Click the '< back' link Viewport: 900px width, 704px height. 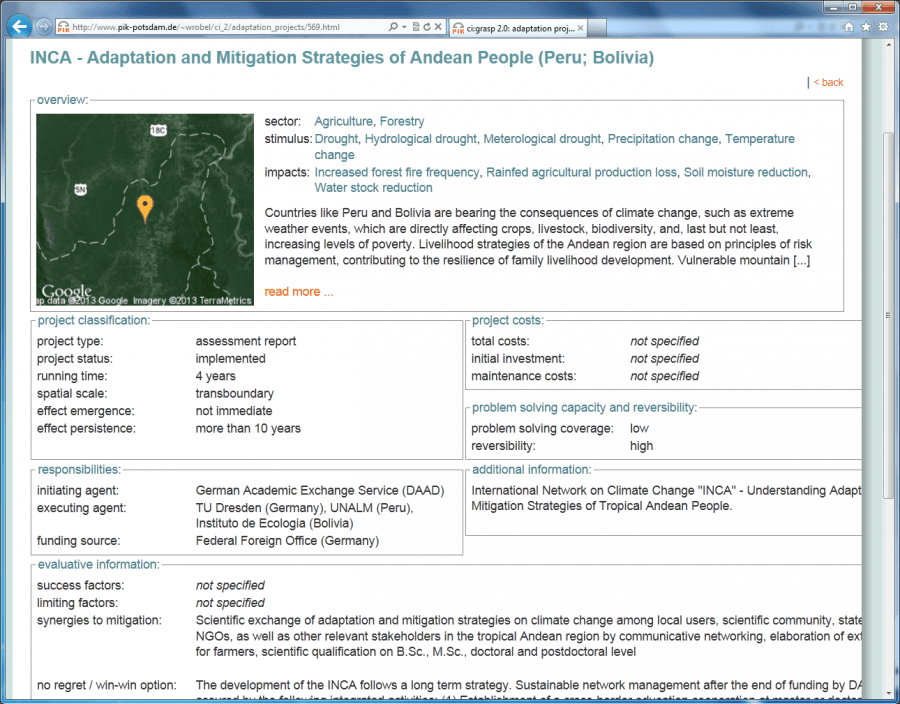click(x=828, y=82)
